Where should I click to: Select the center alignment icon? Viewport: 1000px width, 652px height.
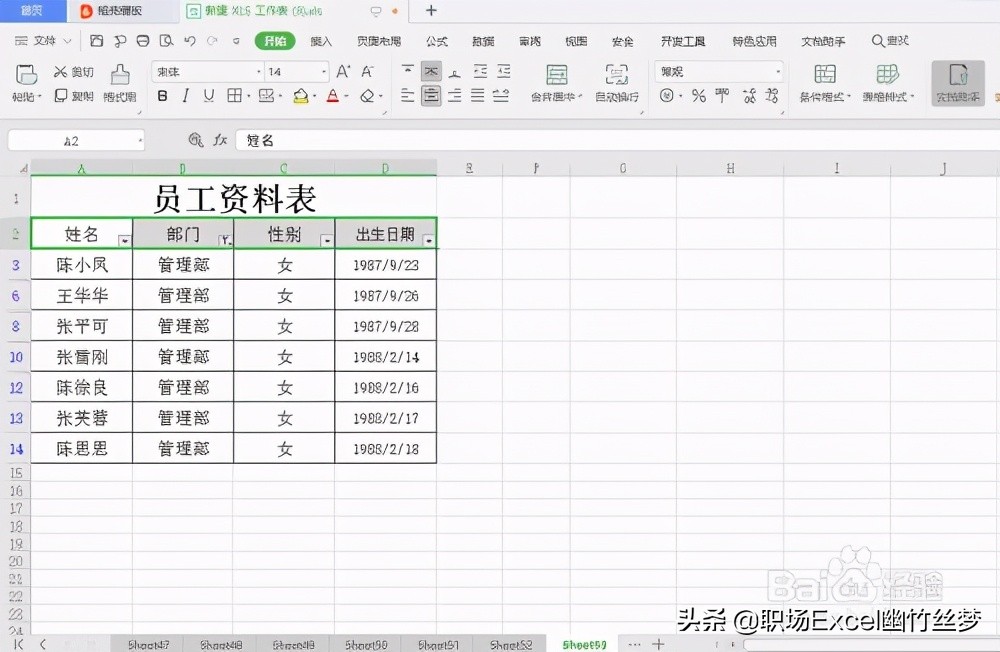[x=432, y=94]
